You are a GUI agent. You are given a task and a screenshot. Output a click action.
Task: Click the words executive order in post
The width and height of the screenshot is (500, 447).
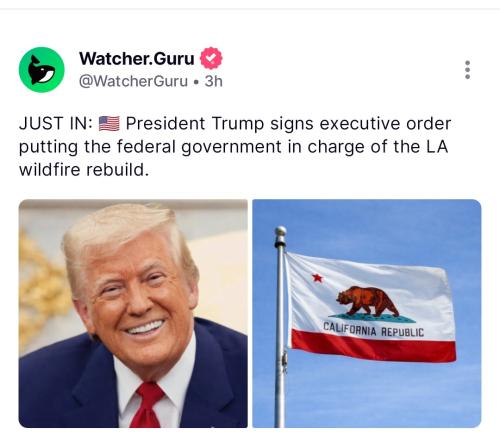385,124
